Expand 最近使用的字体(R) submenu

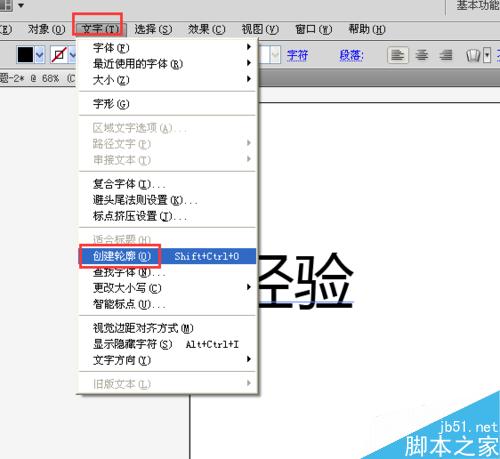(x=167, y=63)
